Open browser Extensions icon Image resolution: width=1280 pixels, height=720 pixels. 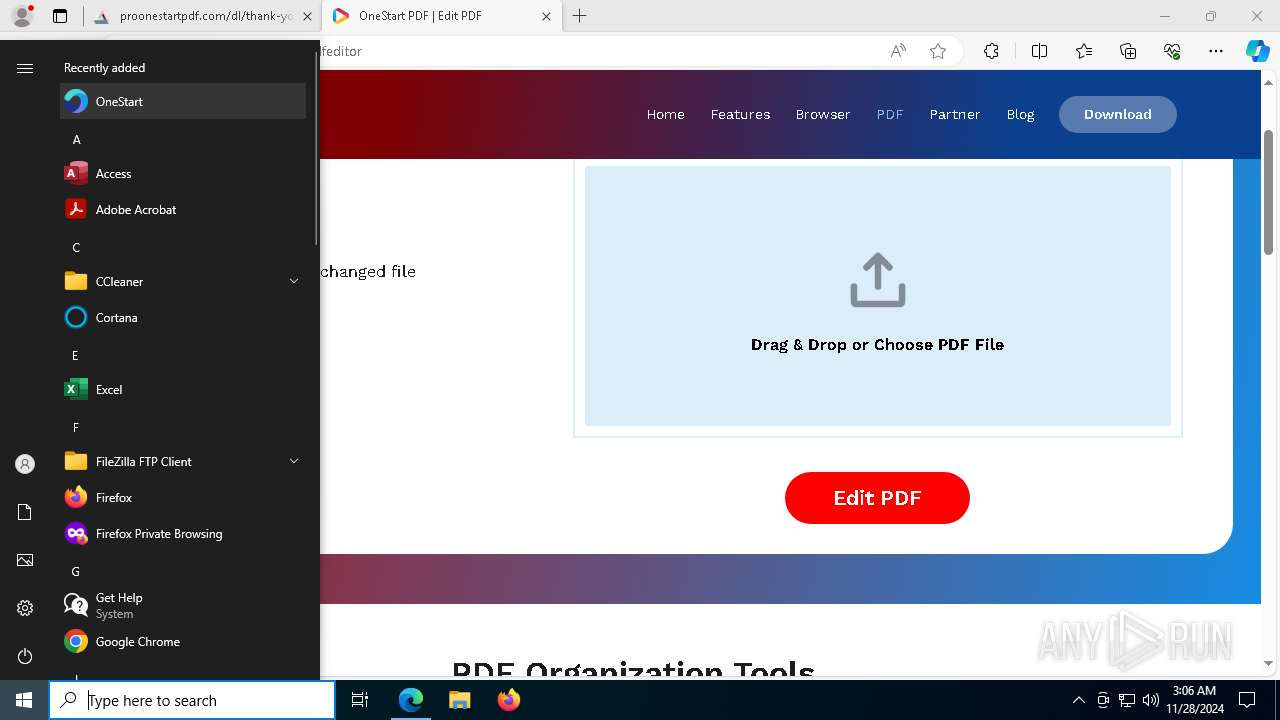tap(991, 51)
